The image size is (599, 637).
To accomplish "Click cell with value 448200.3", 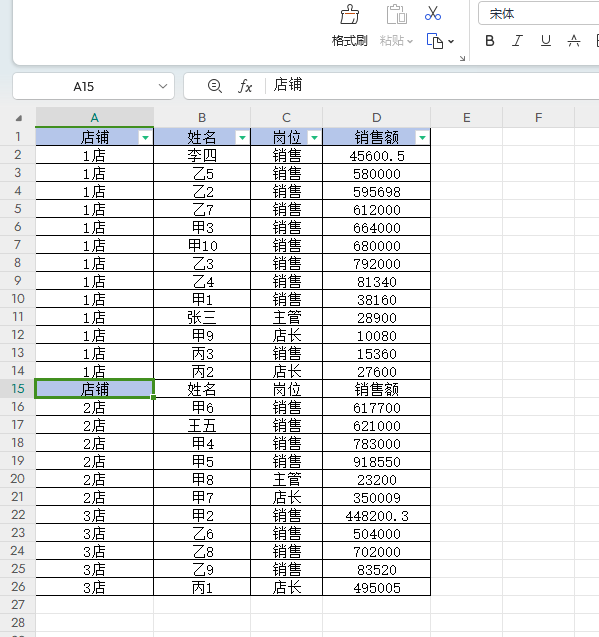I will (x=377, y=515).
